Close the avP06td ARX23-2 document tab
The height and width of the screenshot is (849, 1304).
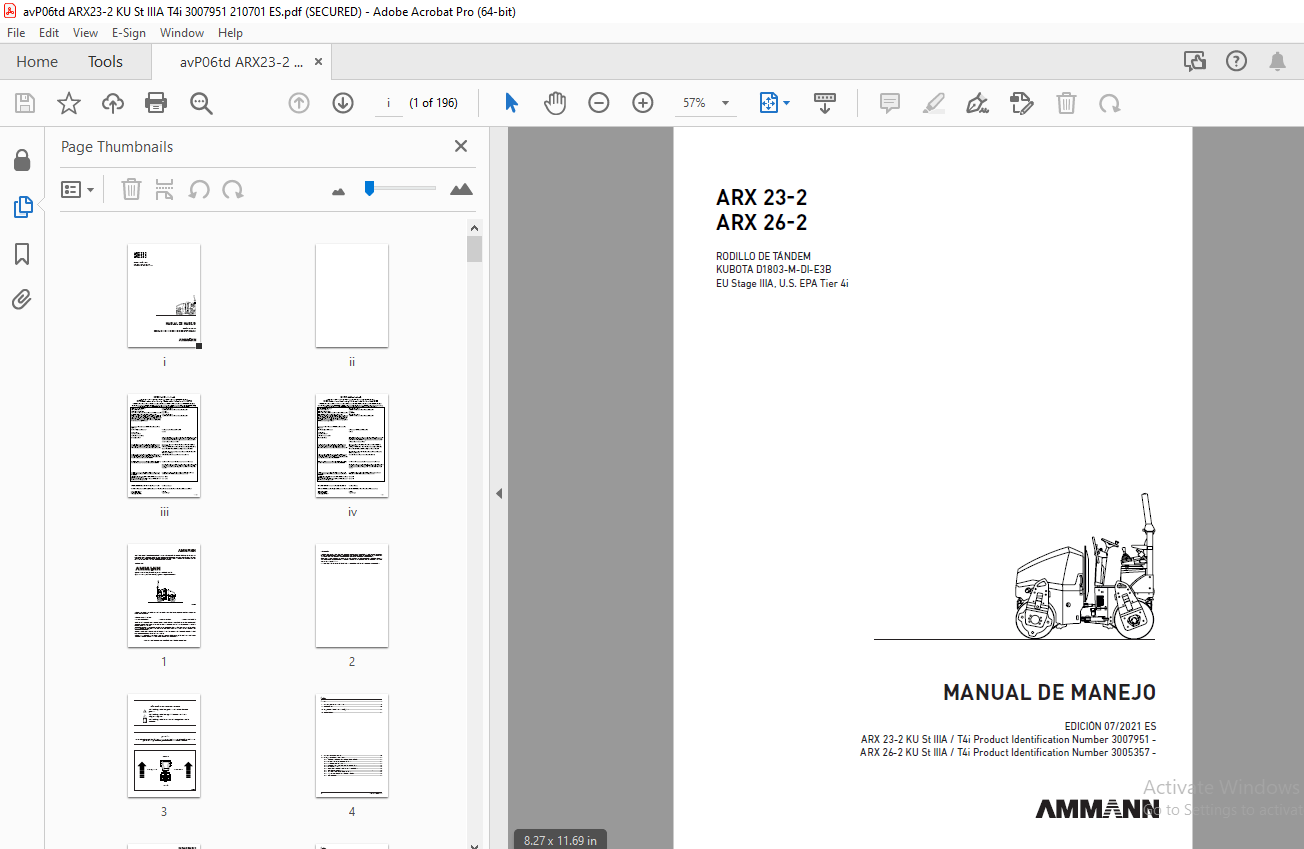click(x=319, y=62)
